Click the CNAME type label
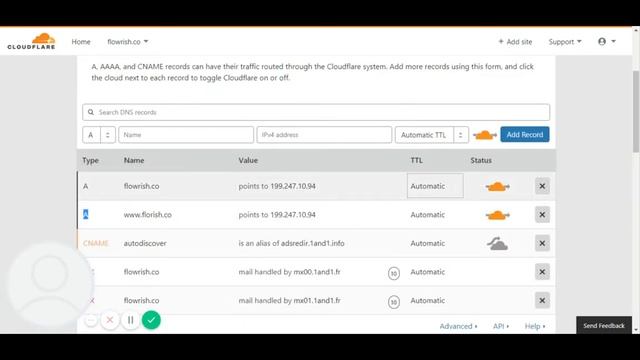Screen dimensions: 640x360 point(96,243)
